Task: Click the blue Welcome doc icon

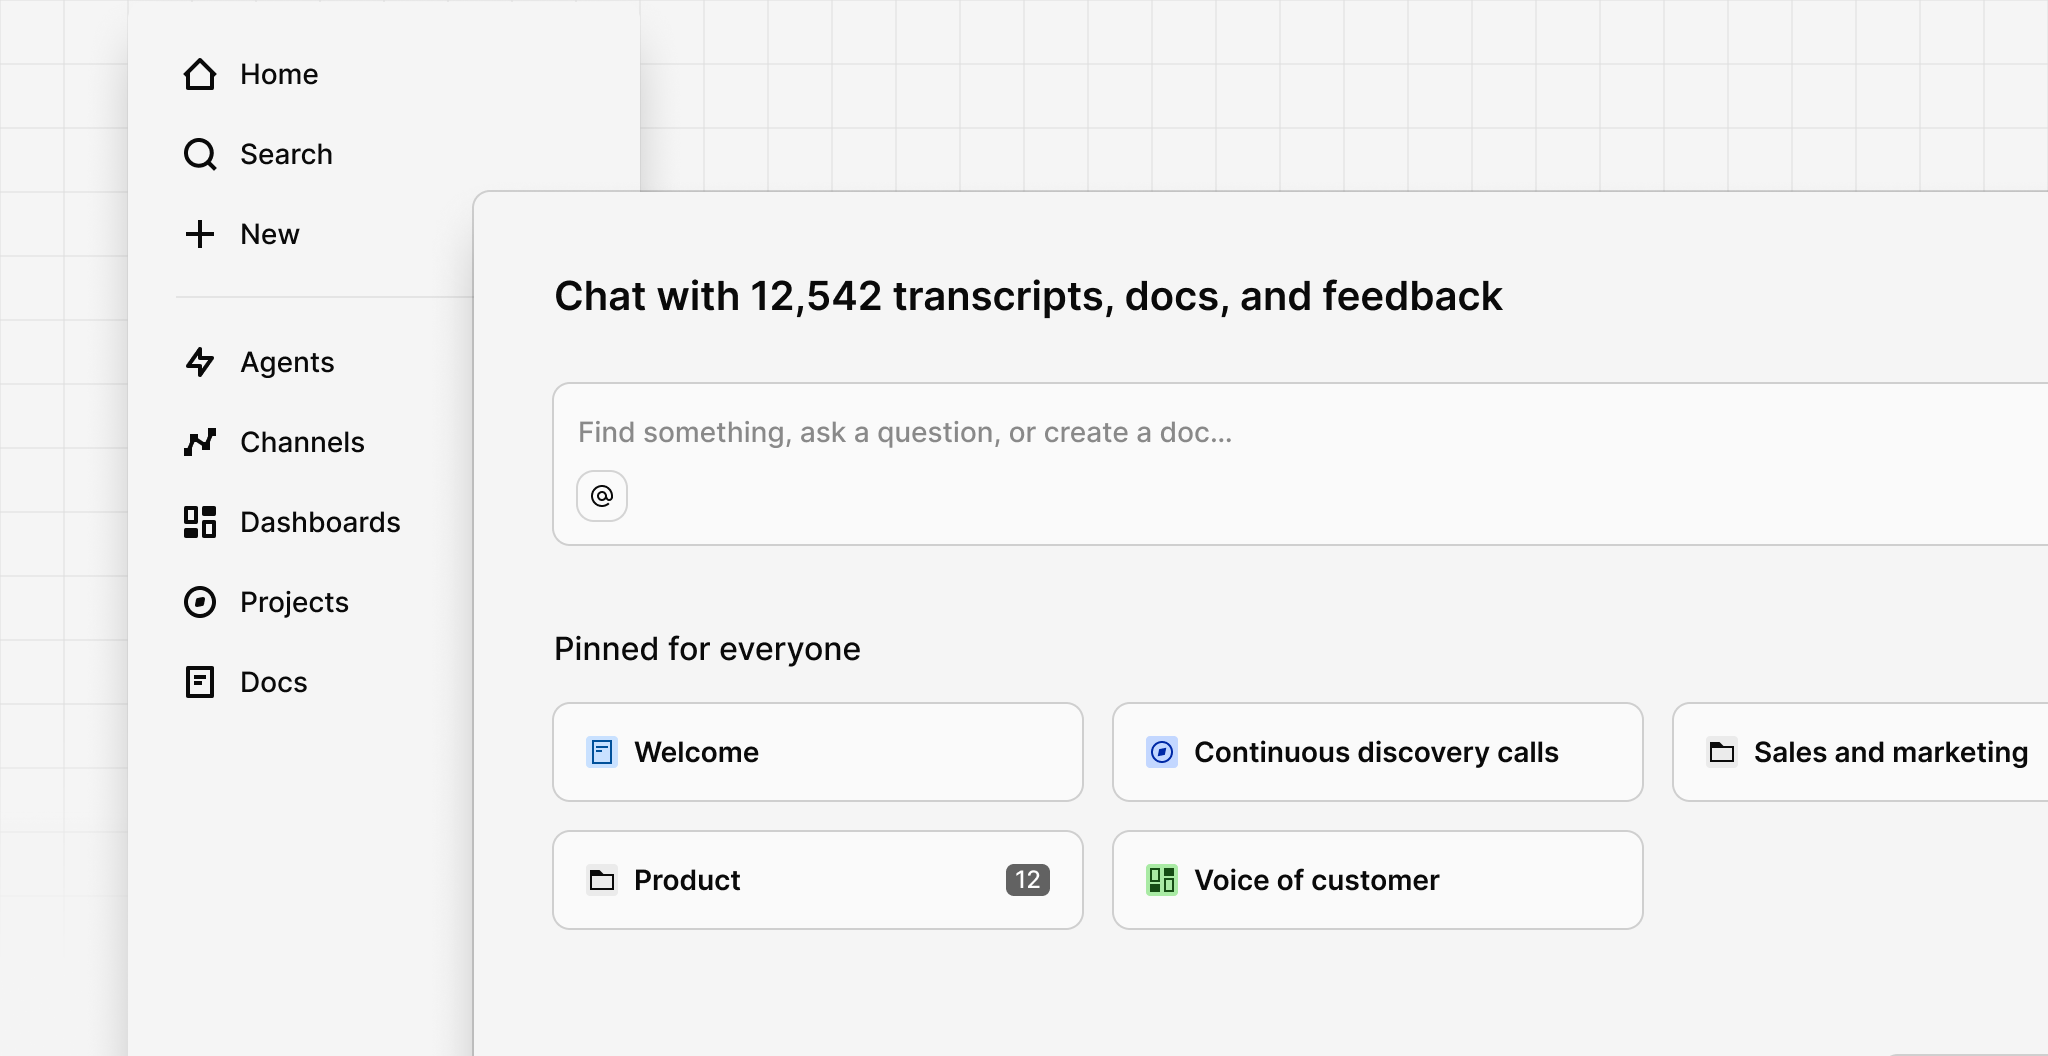Action: click(x=601, y=752)
